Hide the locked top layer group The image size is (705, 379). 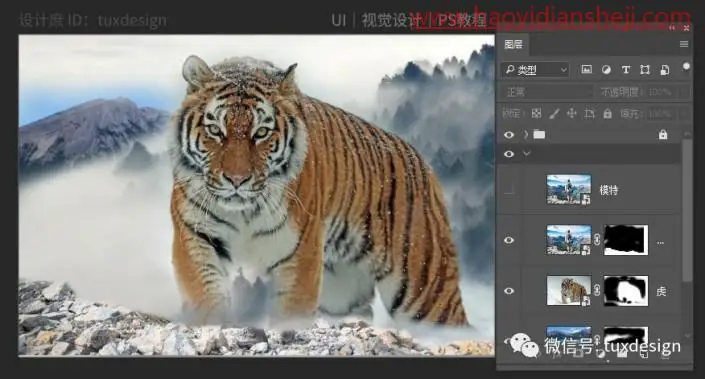click(x=509, y=134)
